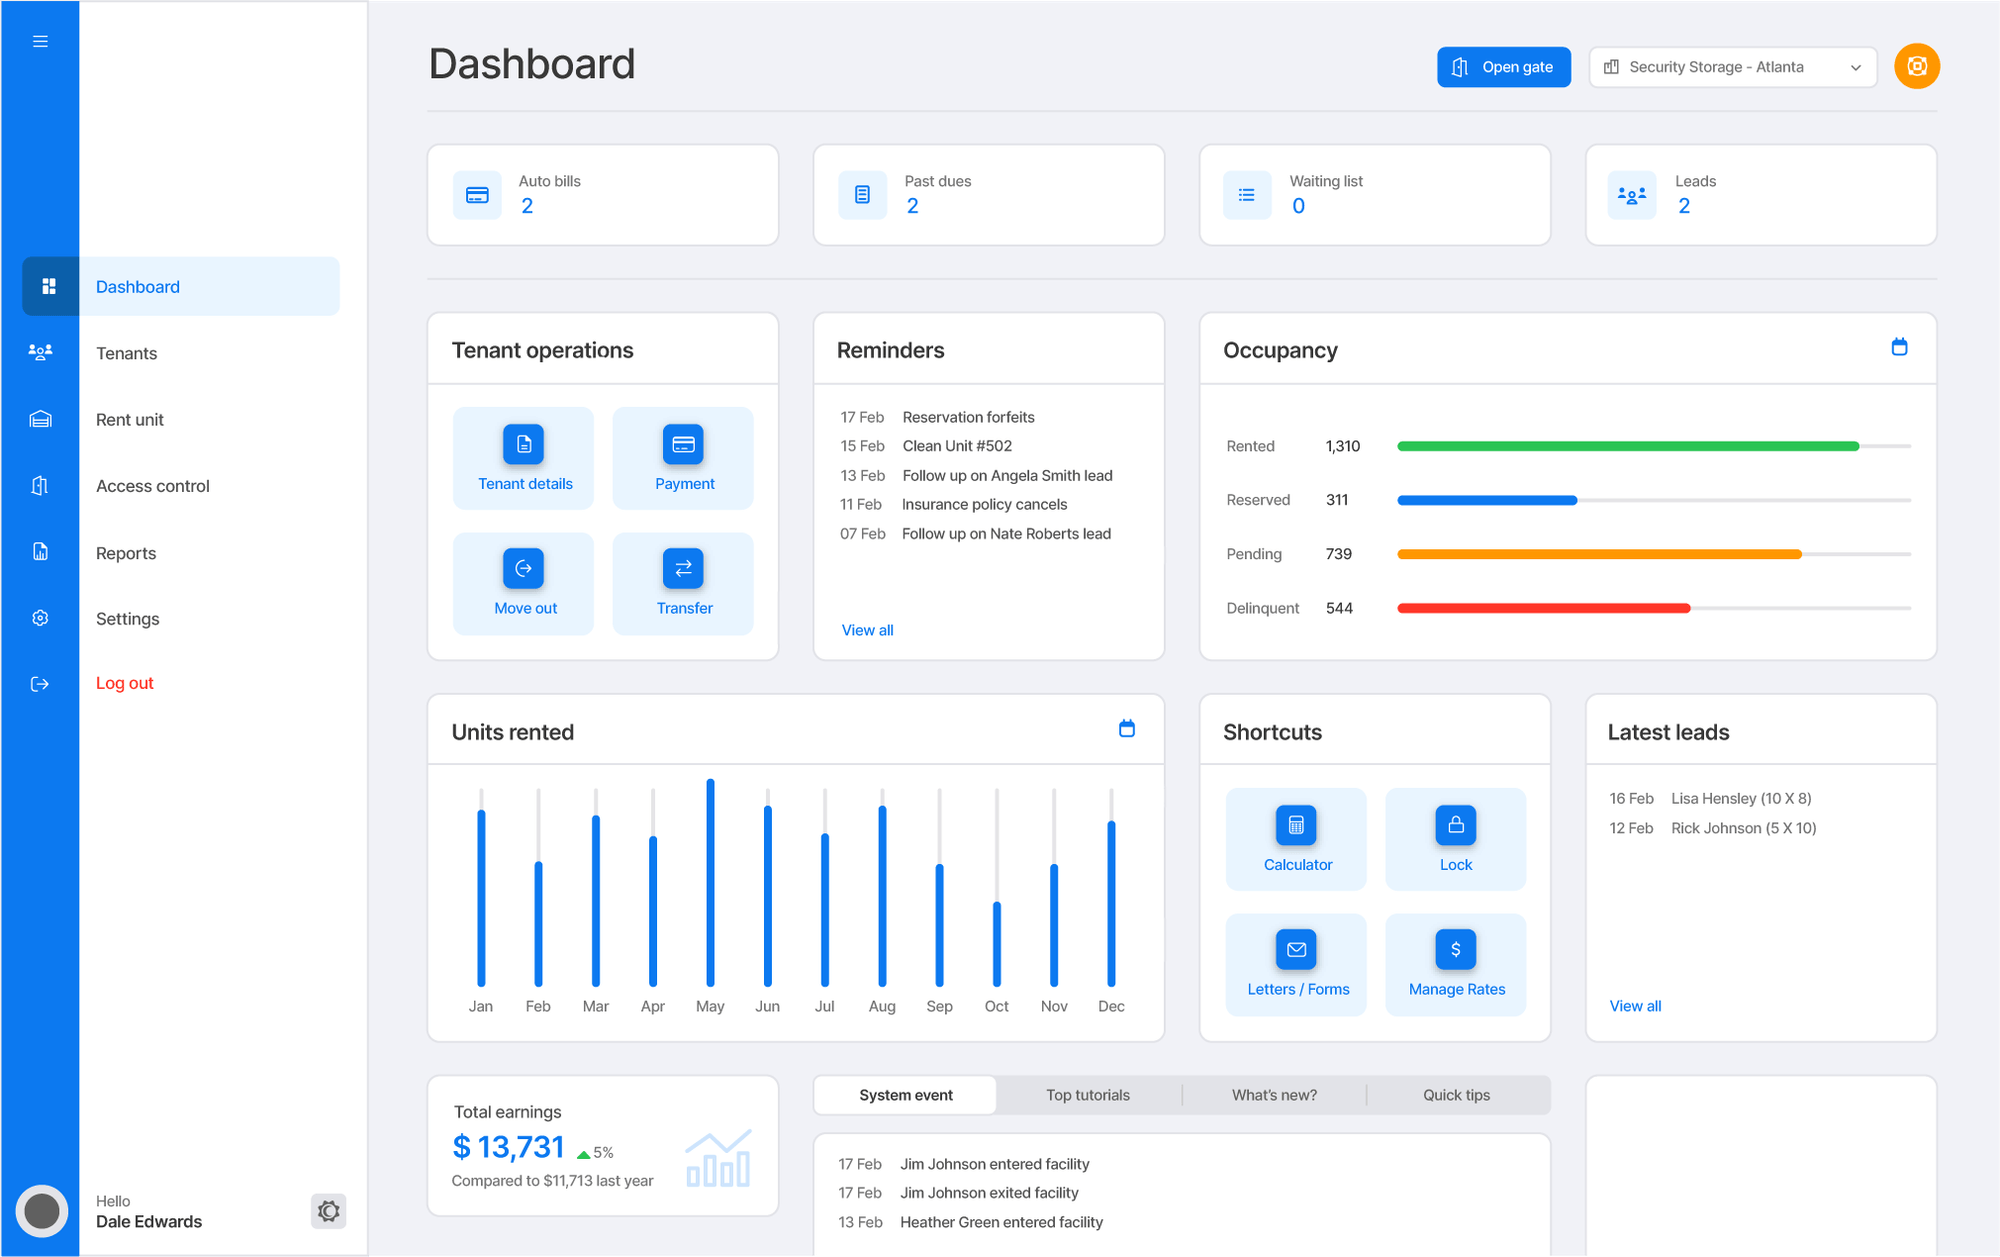Switch to the Quick tips tab
Viewport: 2000px width, 1257px height.
pyautogui.click(x=1456, y=1094)
